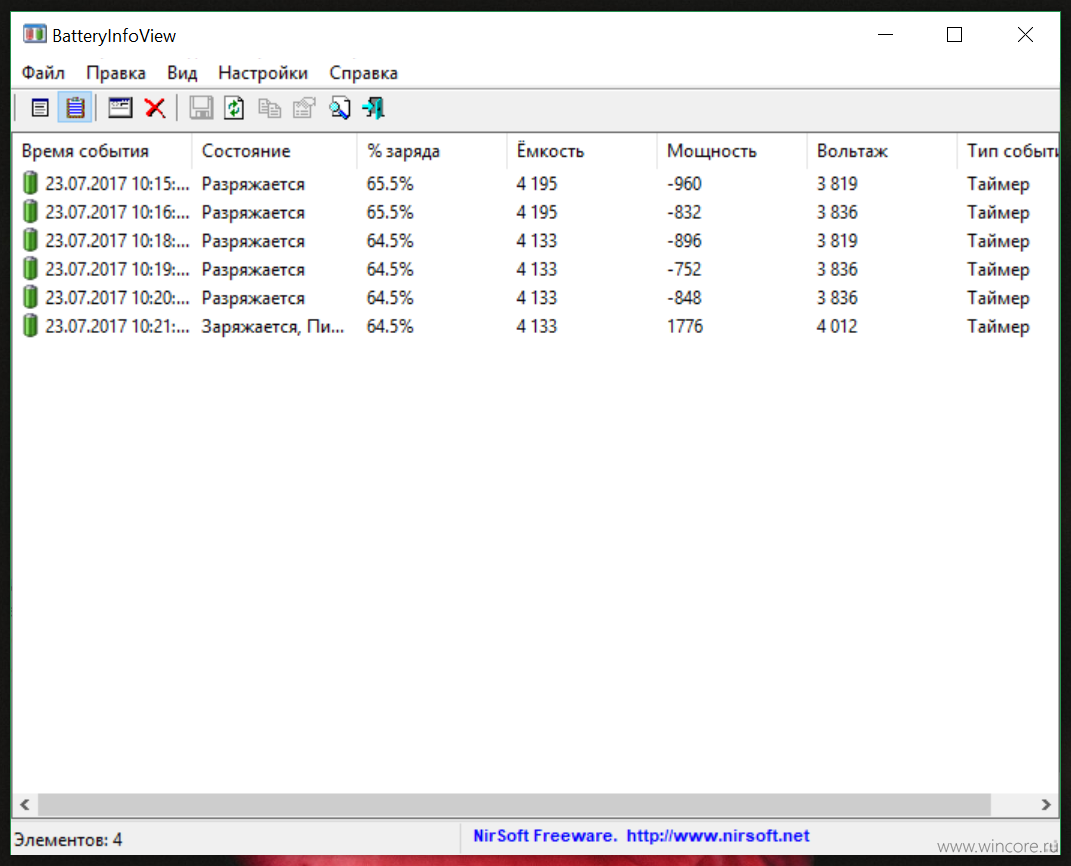The height and width of the screenshot is (866, 1071).
Task: Click power value -848
Action: pos(684,298)
